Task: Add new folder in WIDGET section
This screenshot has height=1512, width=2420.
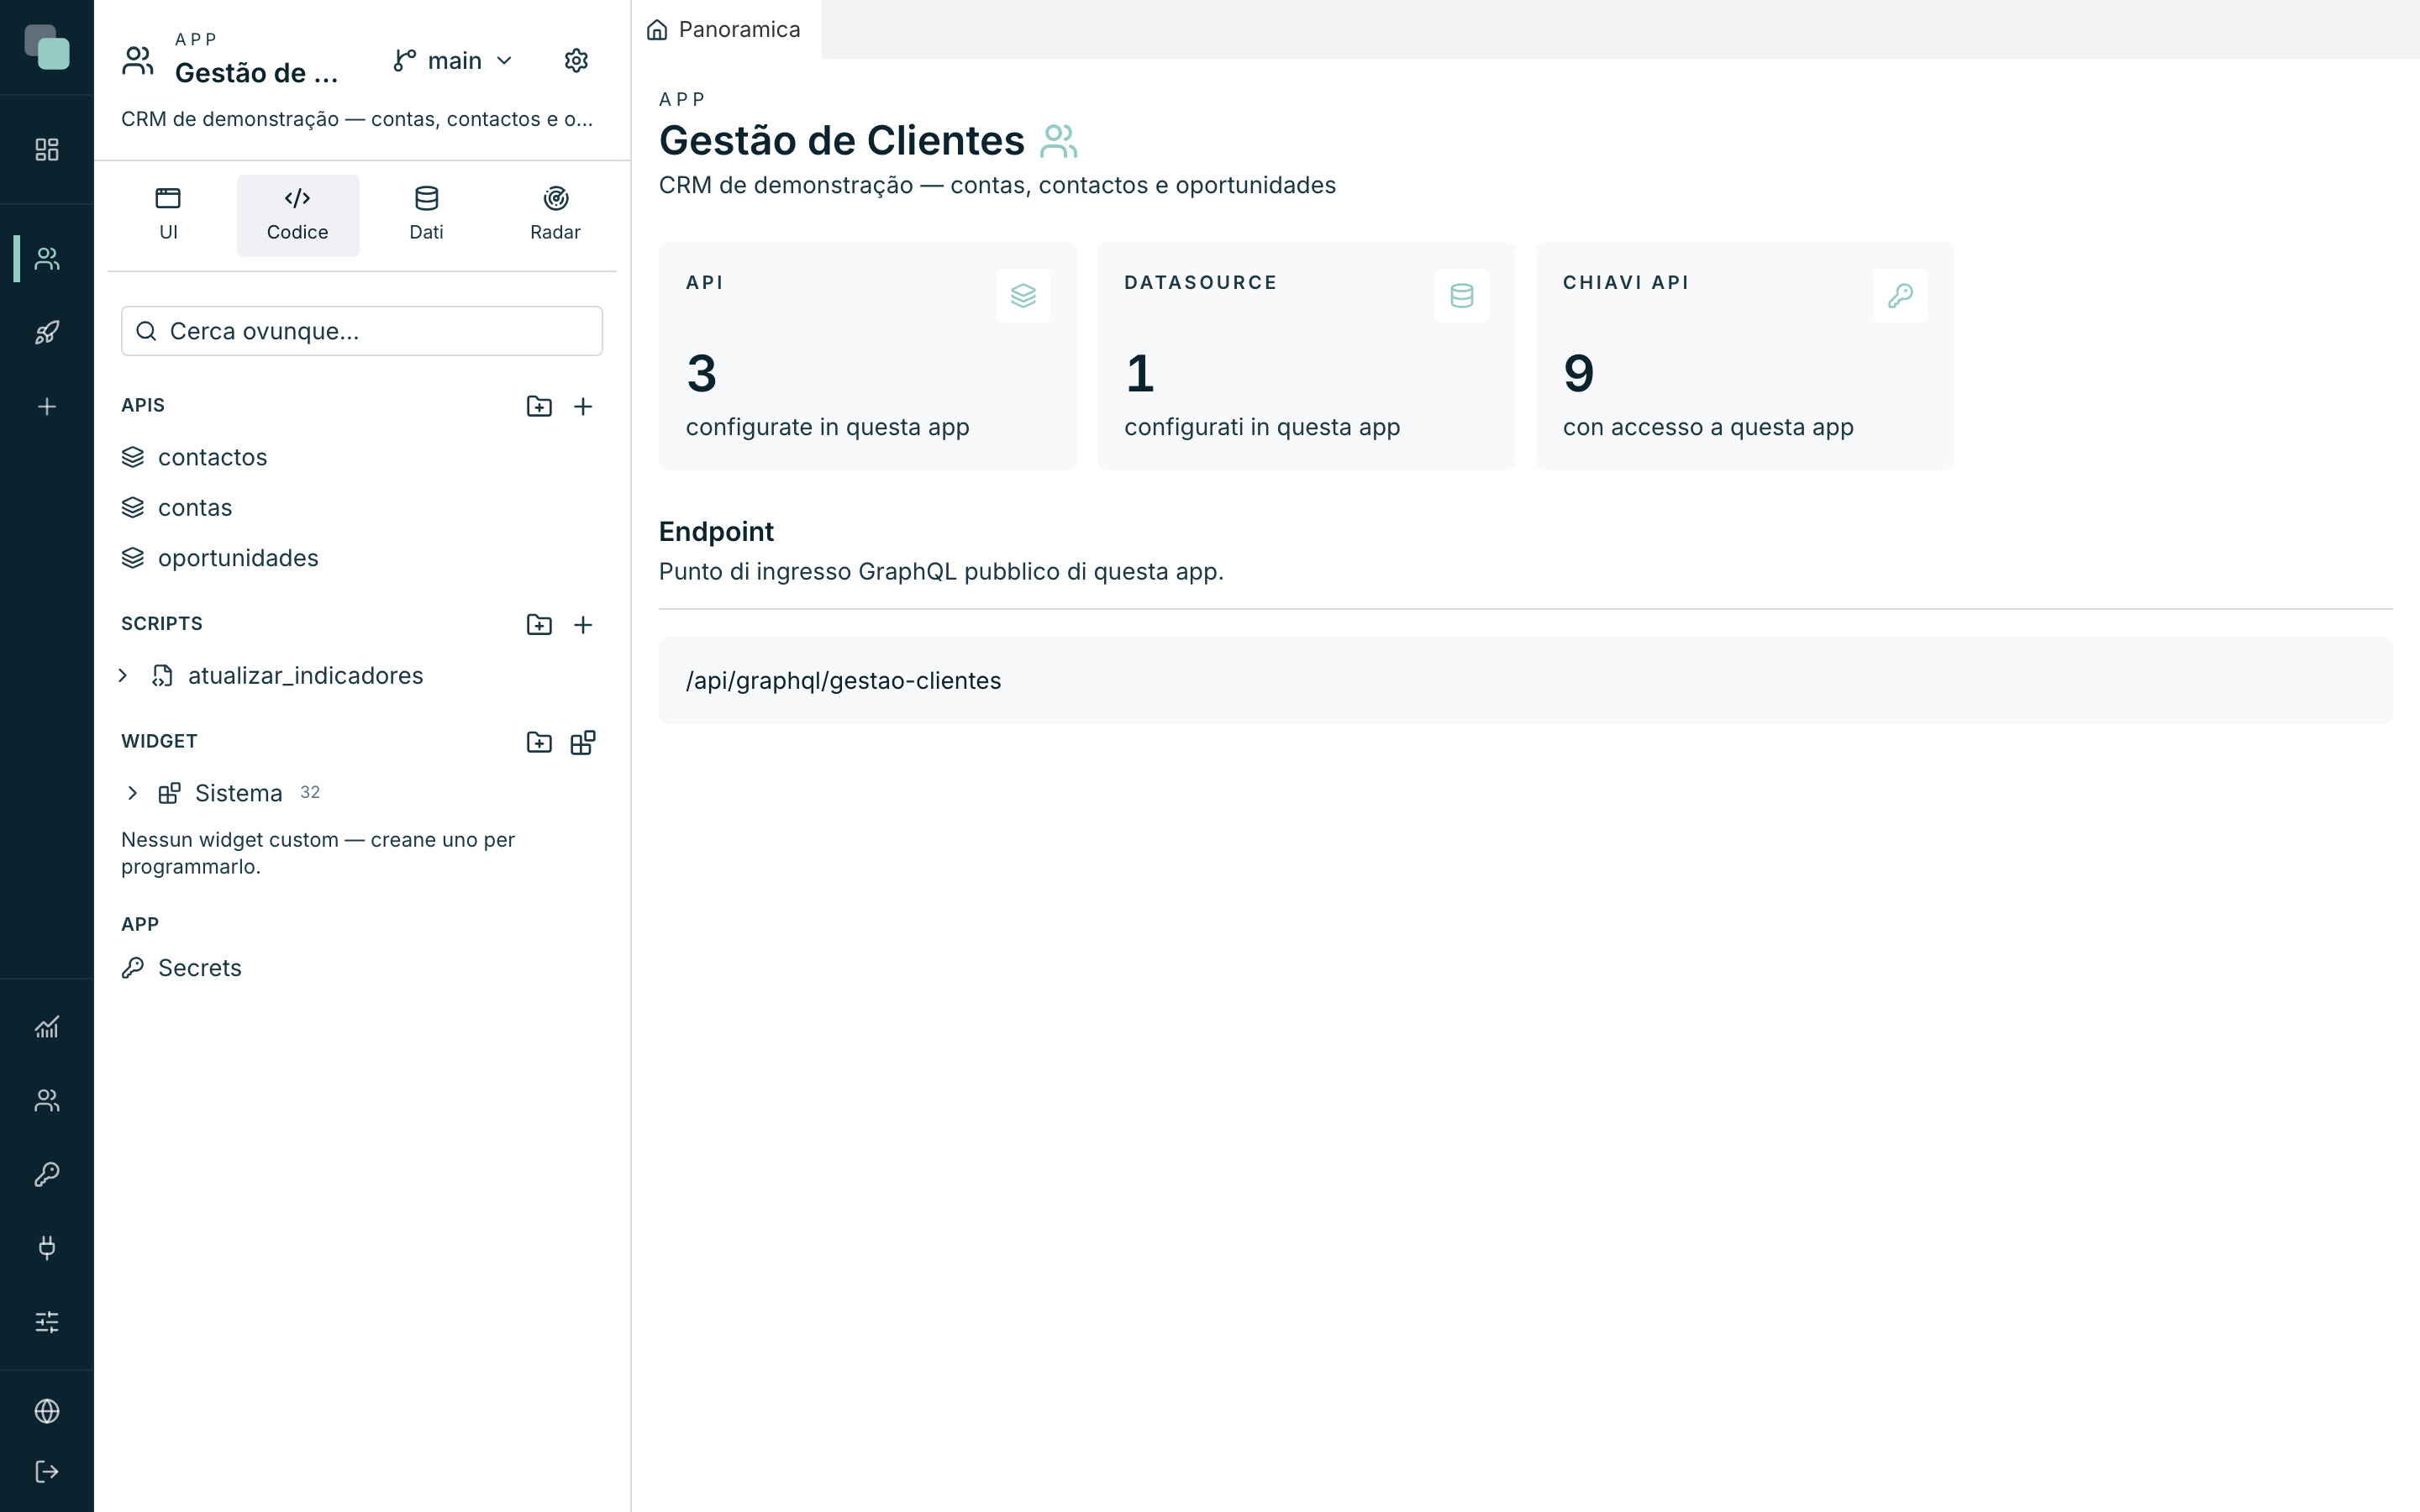Action: coord(539,742)
